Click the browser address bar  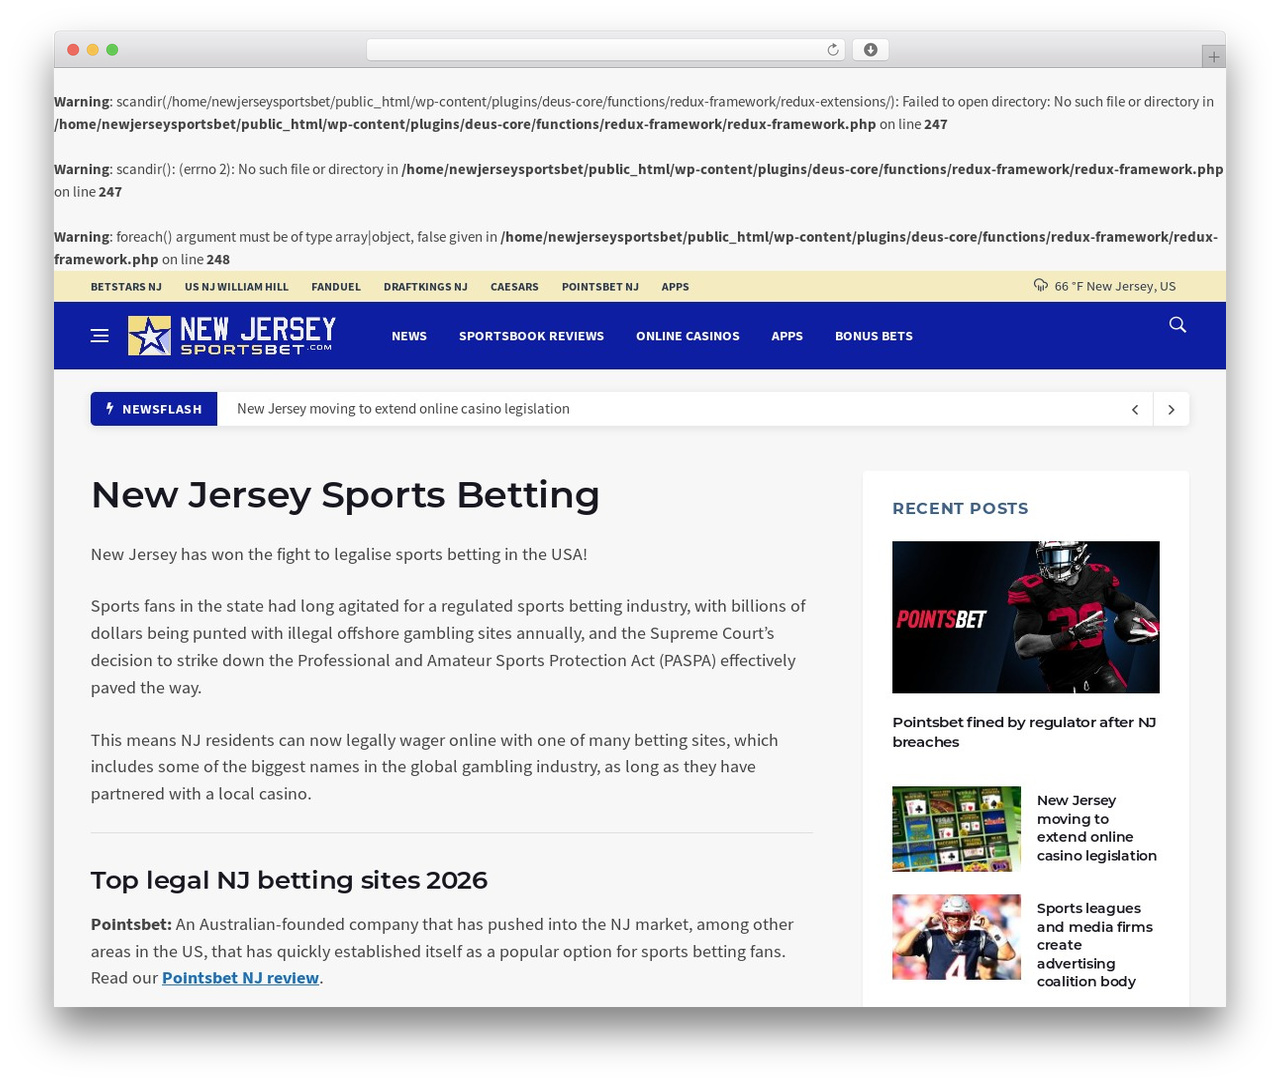point(606,50)
